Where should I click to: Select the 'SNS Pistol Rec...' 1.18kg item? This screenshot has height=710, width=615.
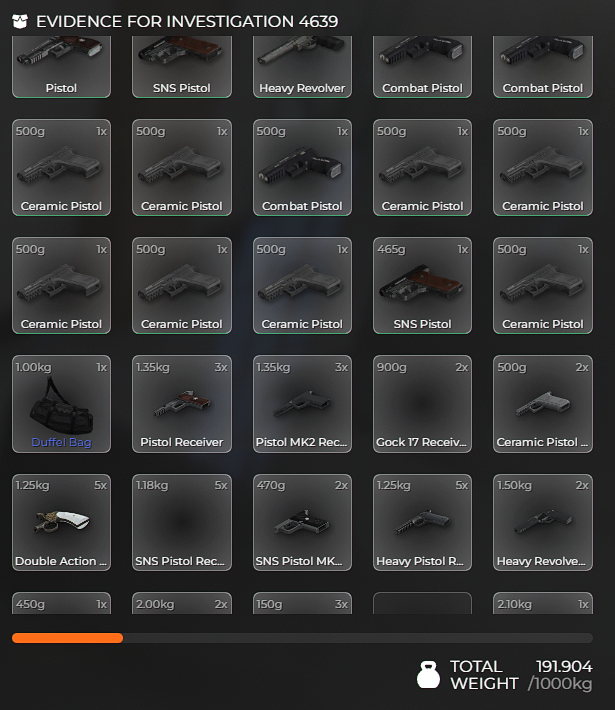(x=182, y=523)
